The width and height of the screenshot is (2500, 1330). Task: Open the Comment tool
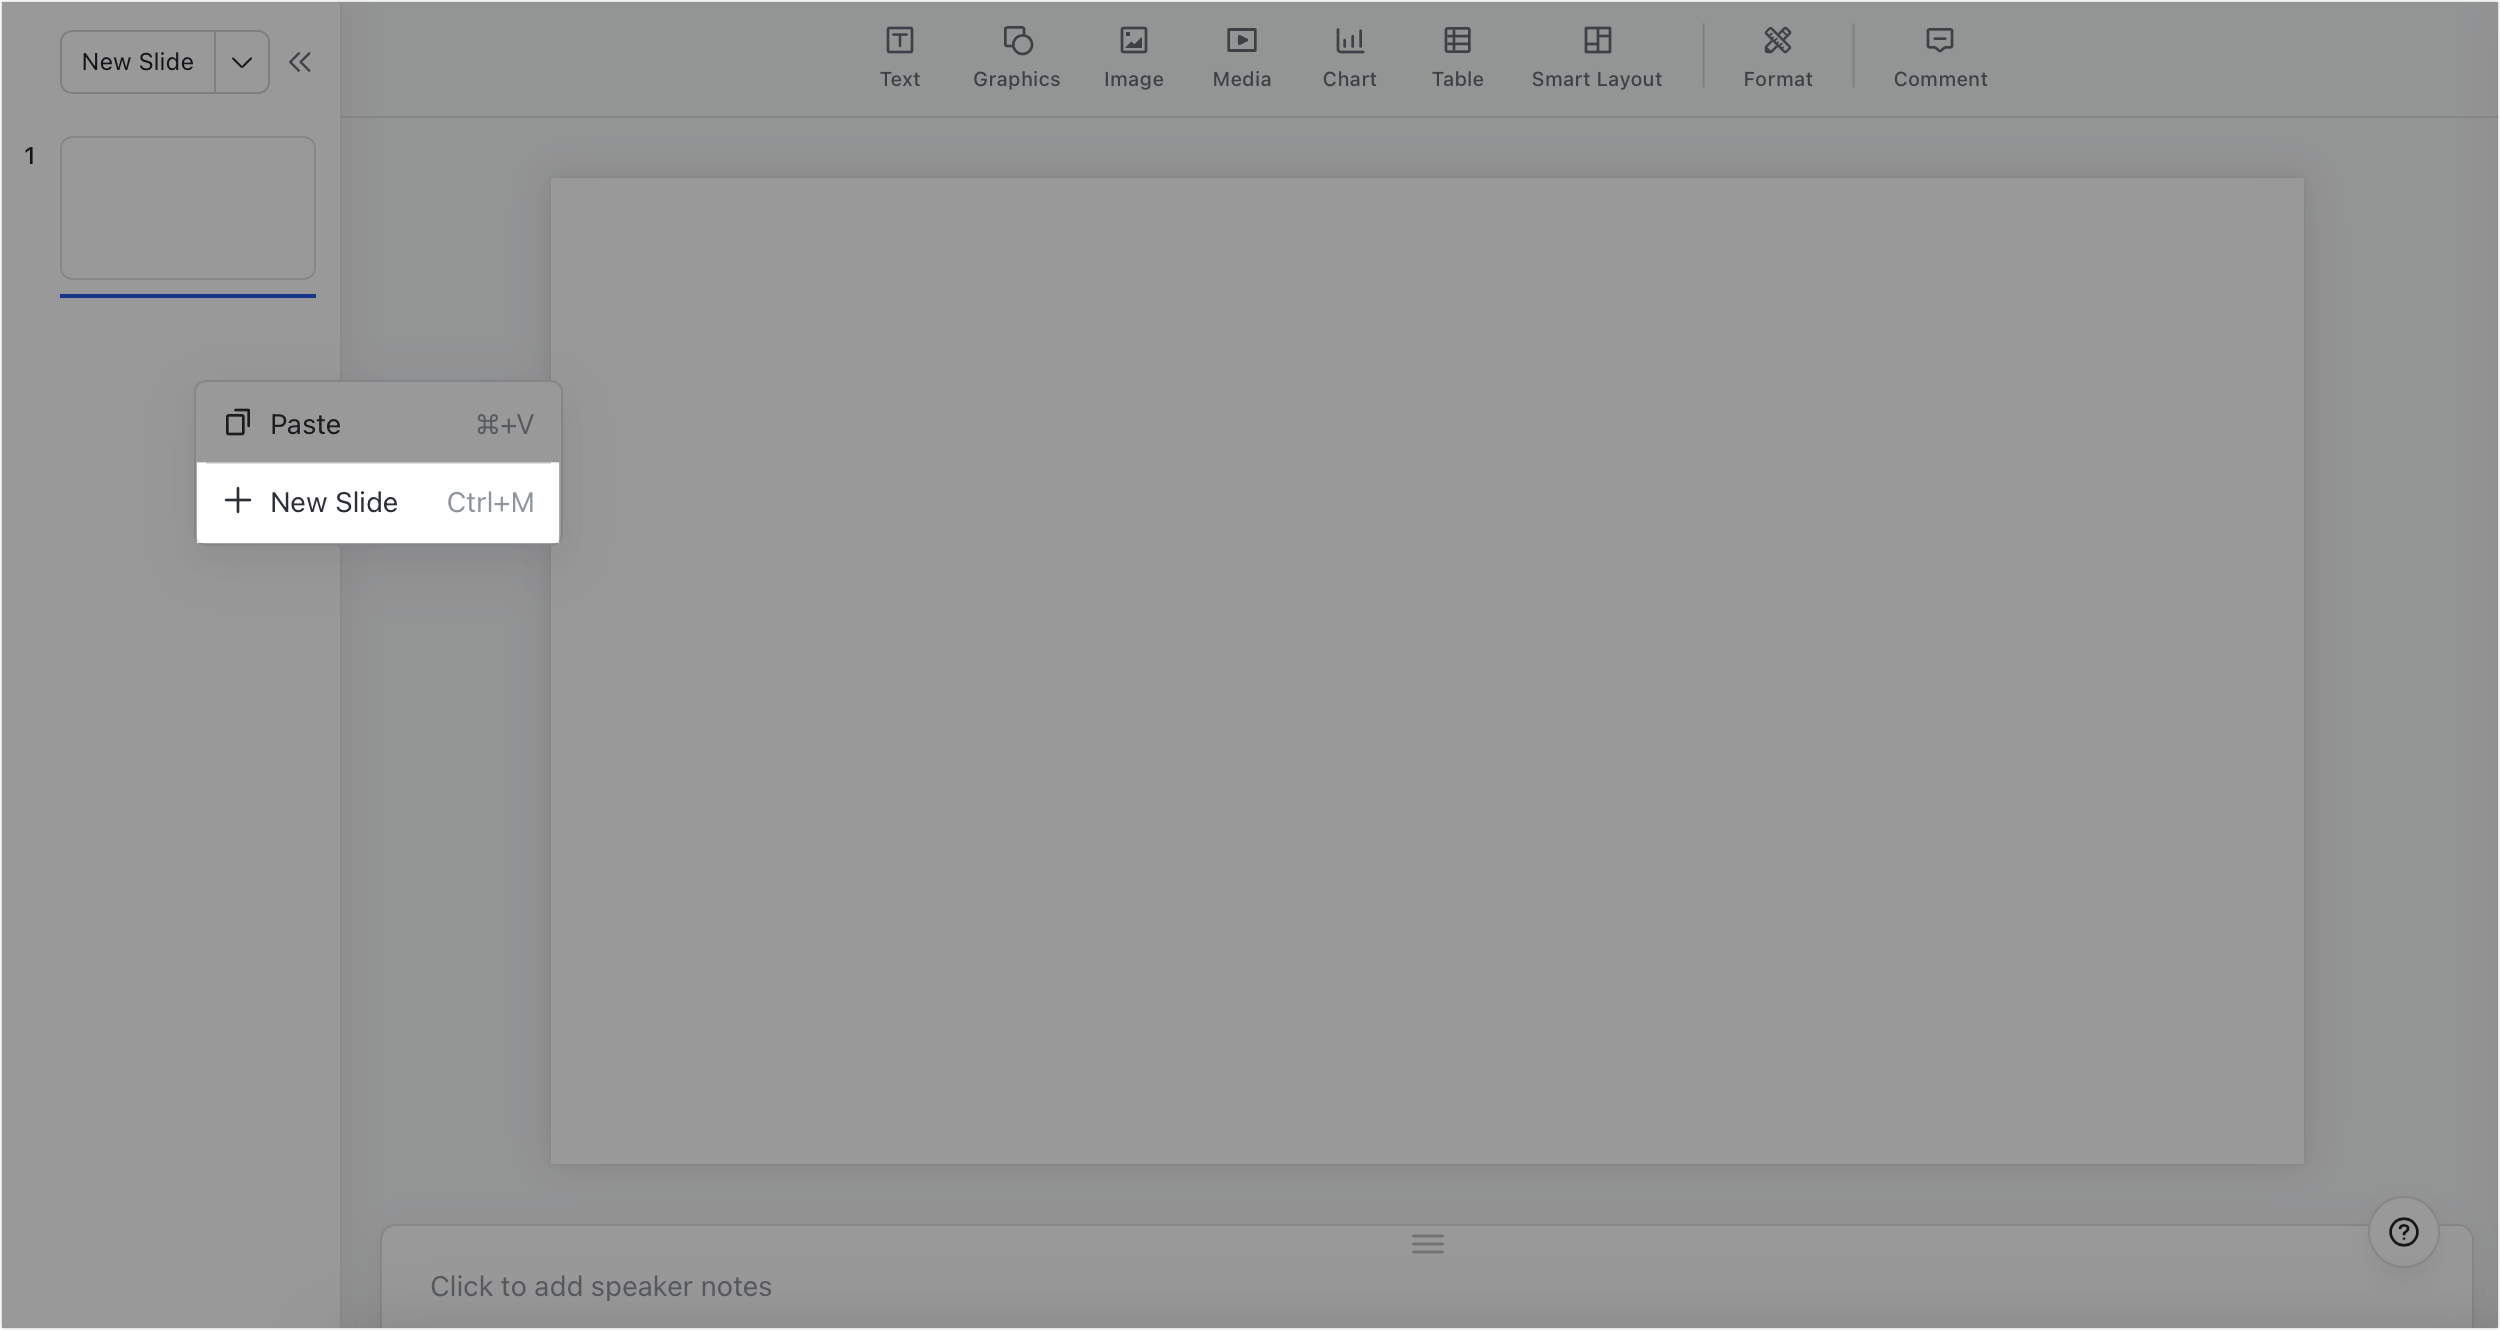coord(1939,57)
